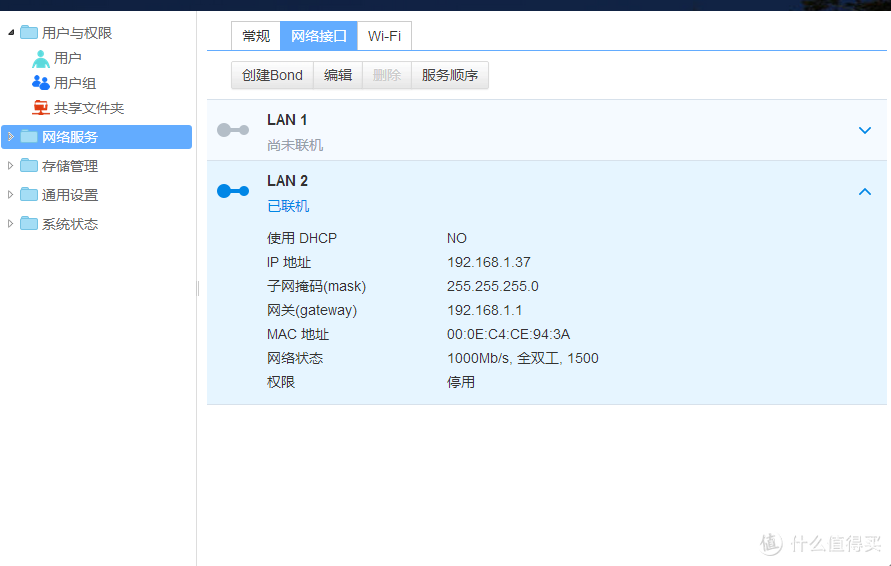Click the 通用设置 folder icon

click(x=29, y=195)
